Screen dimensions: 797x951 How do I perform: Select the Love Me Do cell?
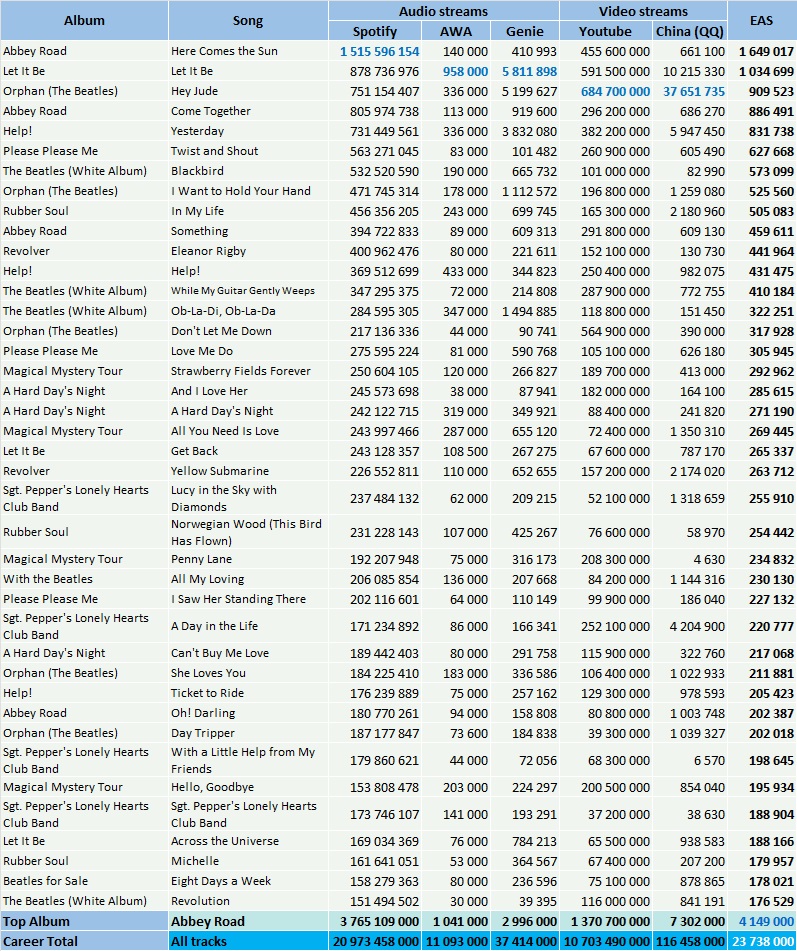point(248,351)
